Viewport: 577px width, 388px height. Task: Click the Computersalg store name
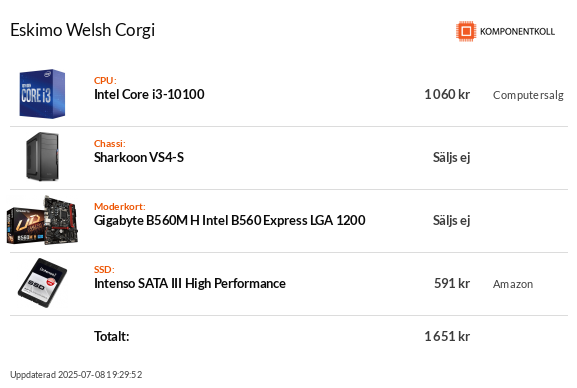pos(528,95)
